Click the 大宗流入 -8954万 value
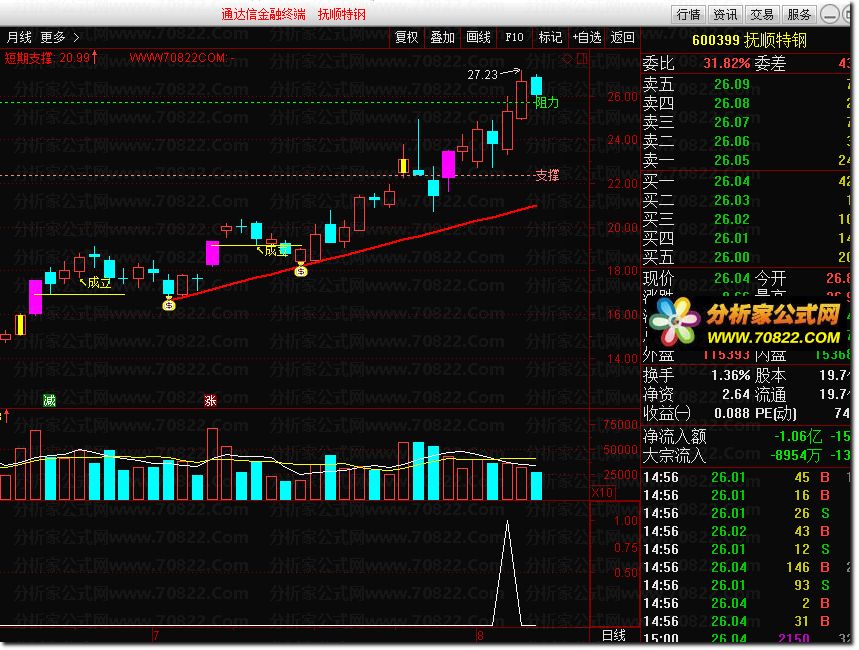This screenshot has width=859, height=650. [795, 455]
